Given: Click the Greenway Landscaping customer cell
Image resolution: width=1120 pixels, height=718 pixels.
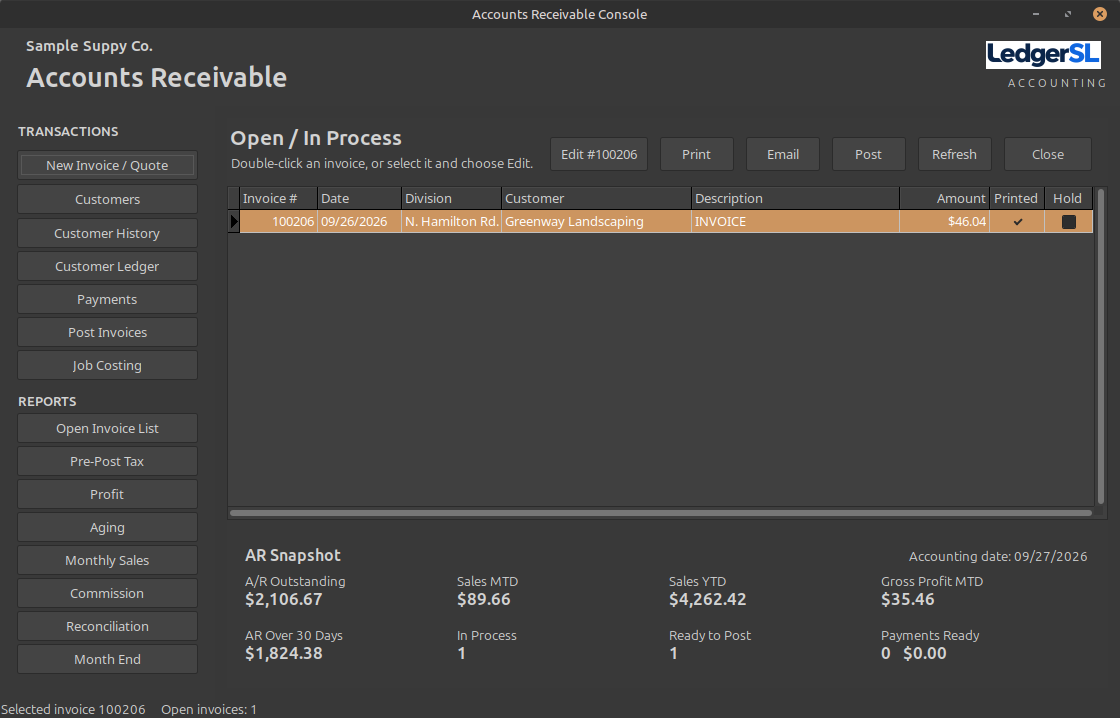Looking at the screenshot, I should pos(596,221).
